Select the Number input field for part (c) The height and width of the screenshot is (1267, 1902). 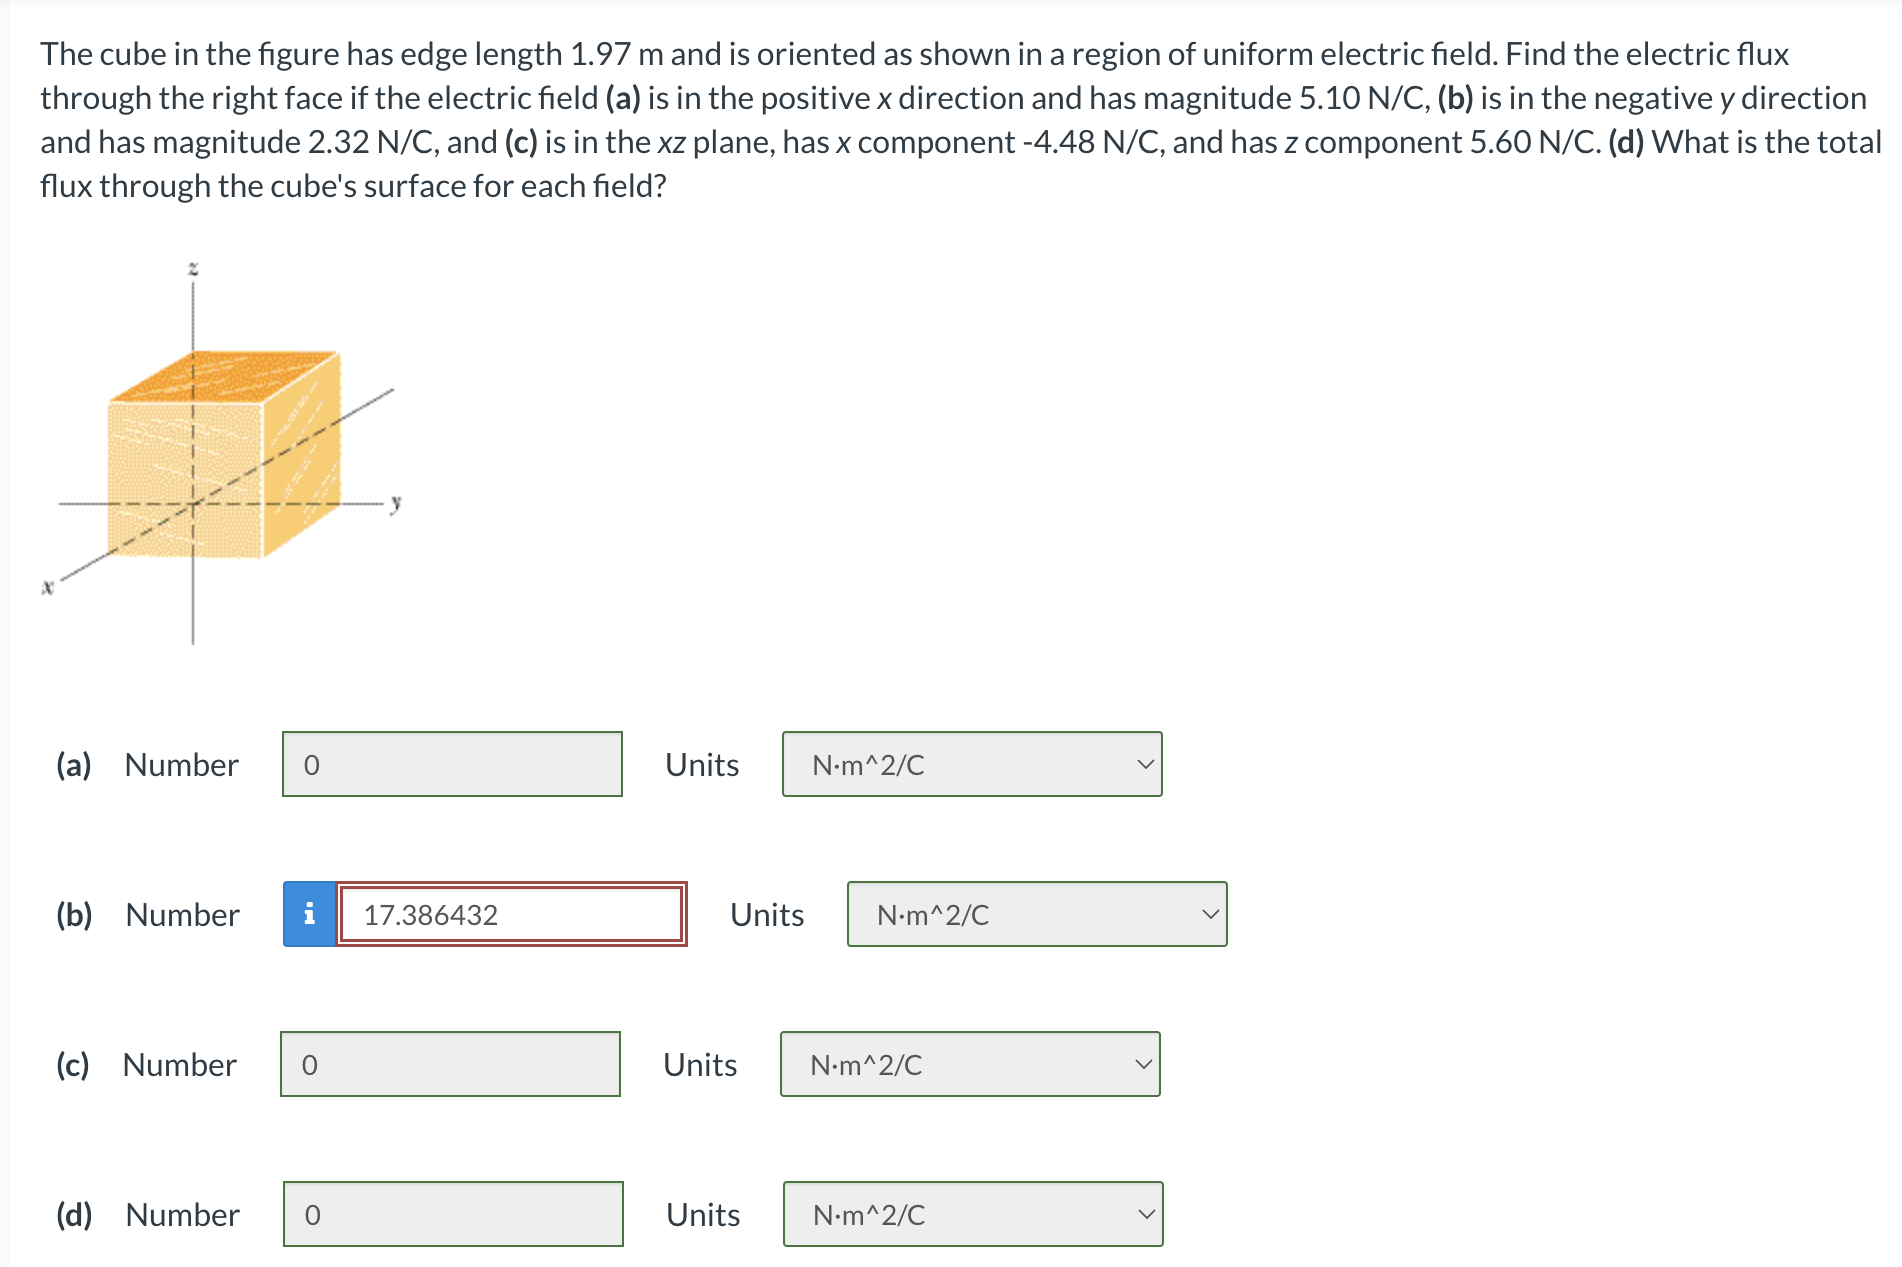pos(450,1064)
